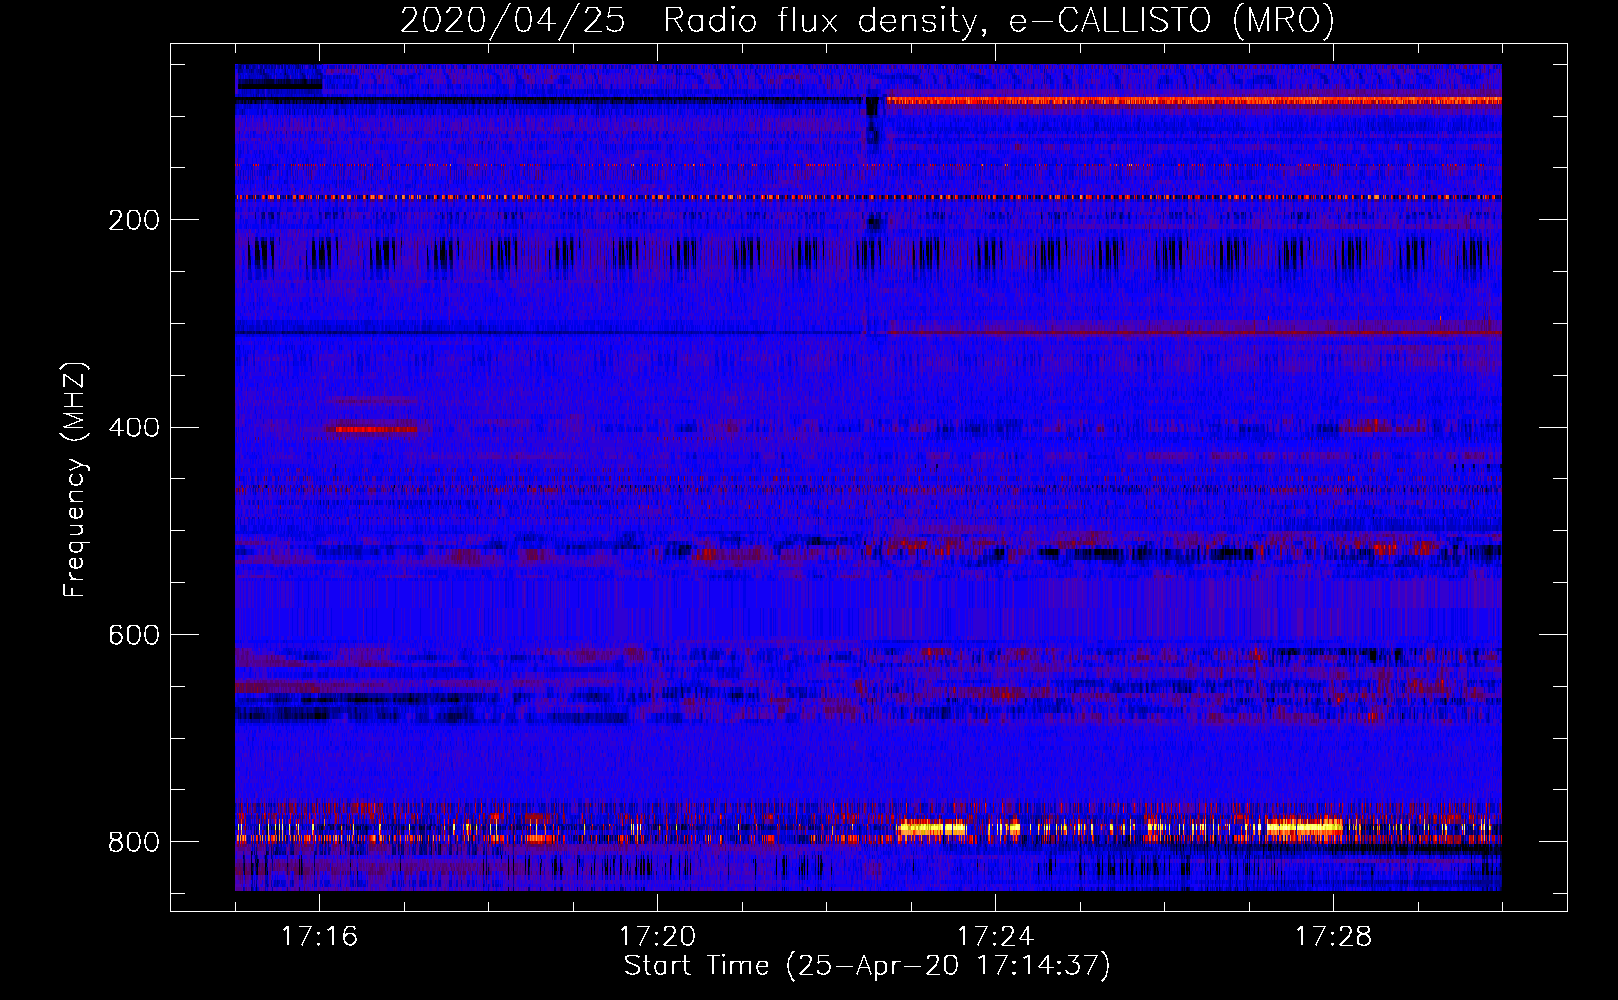Click the 200 frequency tick label
The width and height of the screenshot is (1618, 1000).
coord(134,220)
